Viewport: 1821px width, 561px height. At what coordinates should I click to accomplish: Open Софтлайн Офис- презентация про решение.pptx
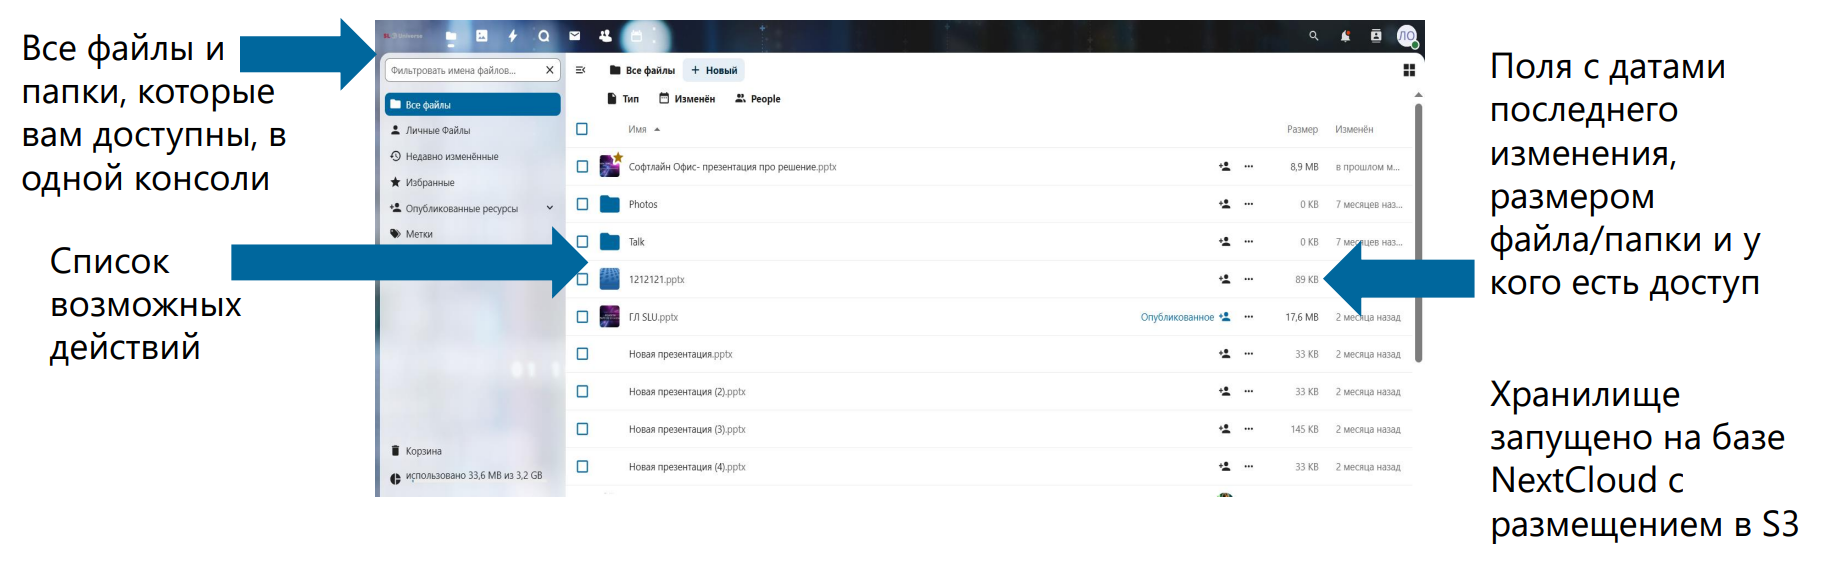pyautogui.click(x=732, y=167)
